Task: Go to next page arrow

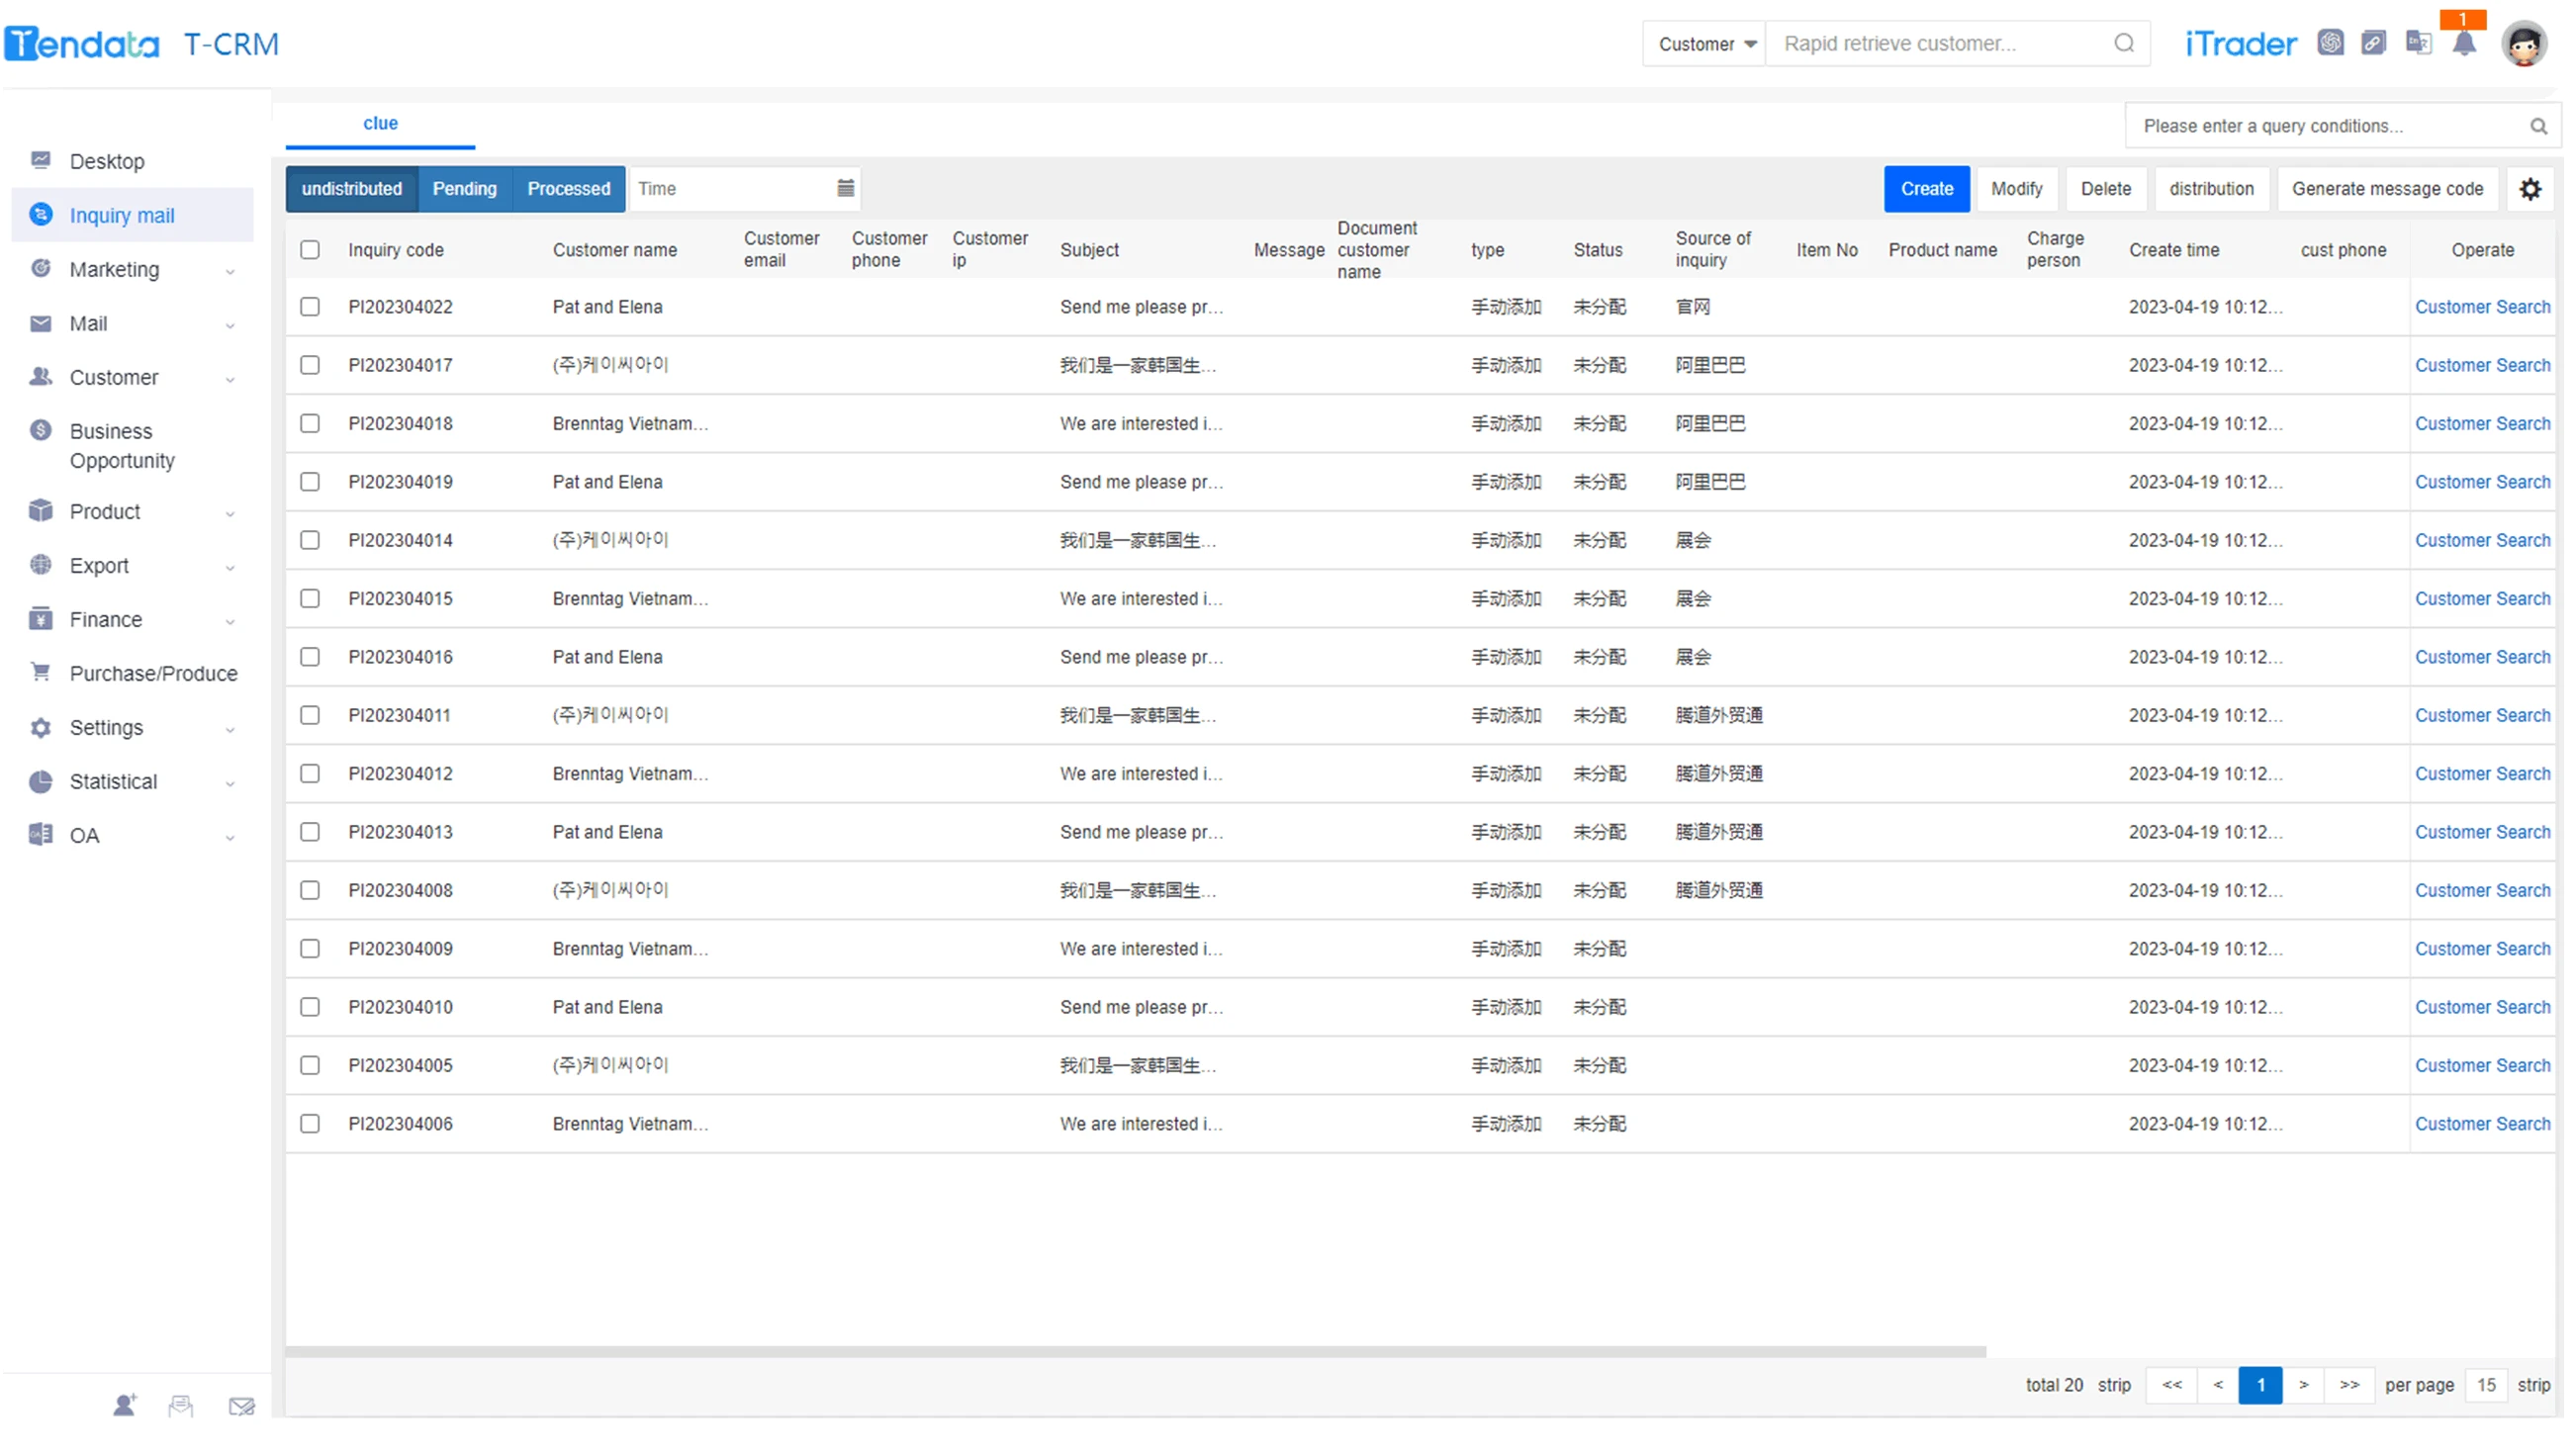Action: (x=2303, y=1384)
